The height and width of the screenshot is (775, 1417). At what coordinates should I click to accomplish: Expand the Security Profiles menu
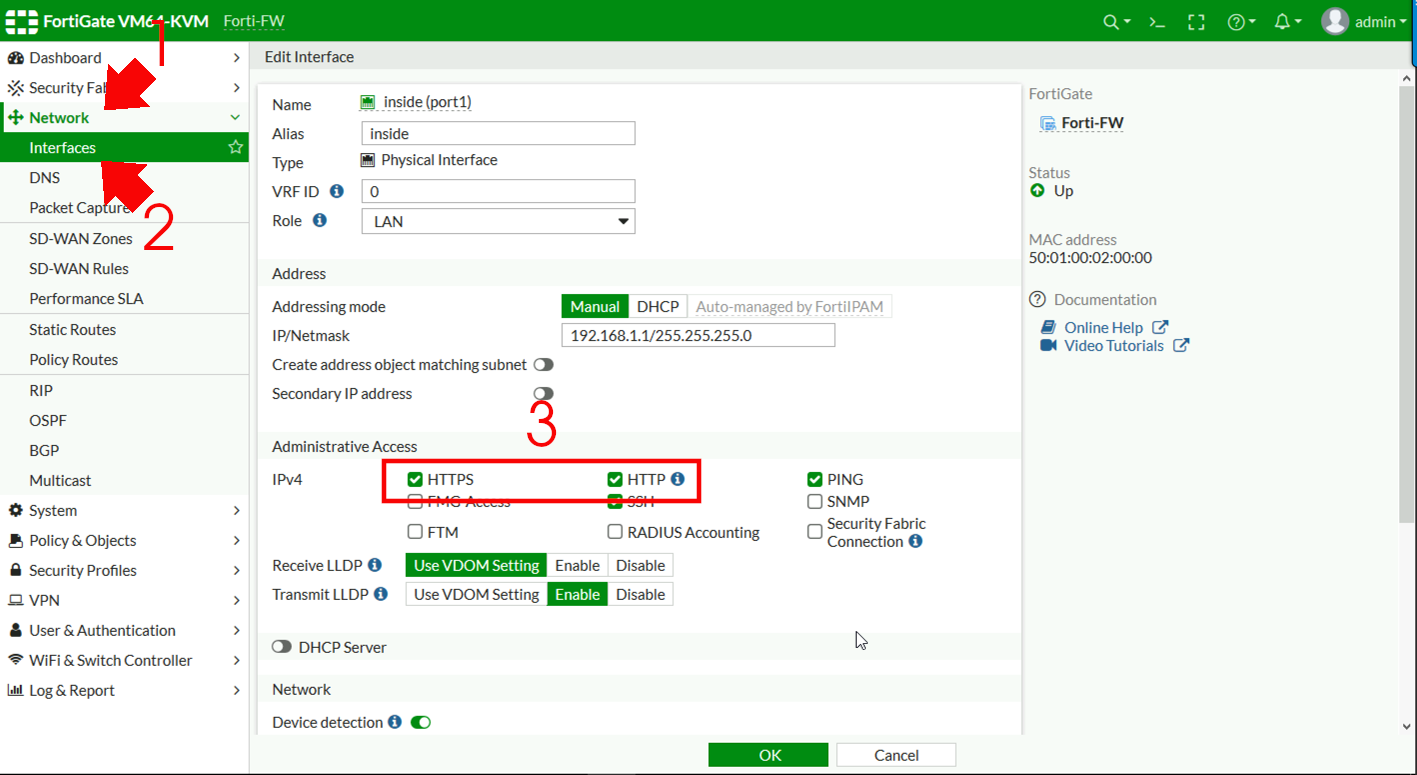[x=124, y=570]
